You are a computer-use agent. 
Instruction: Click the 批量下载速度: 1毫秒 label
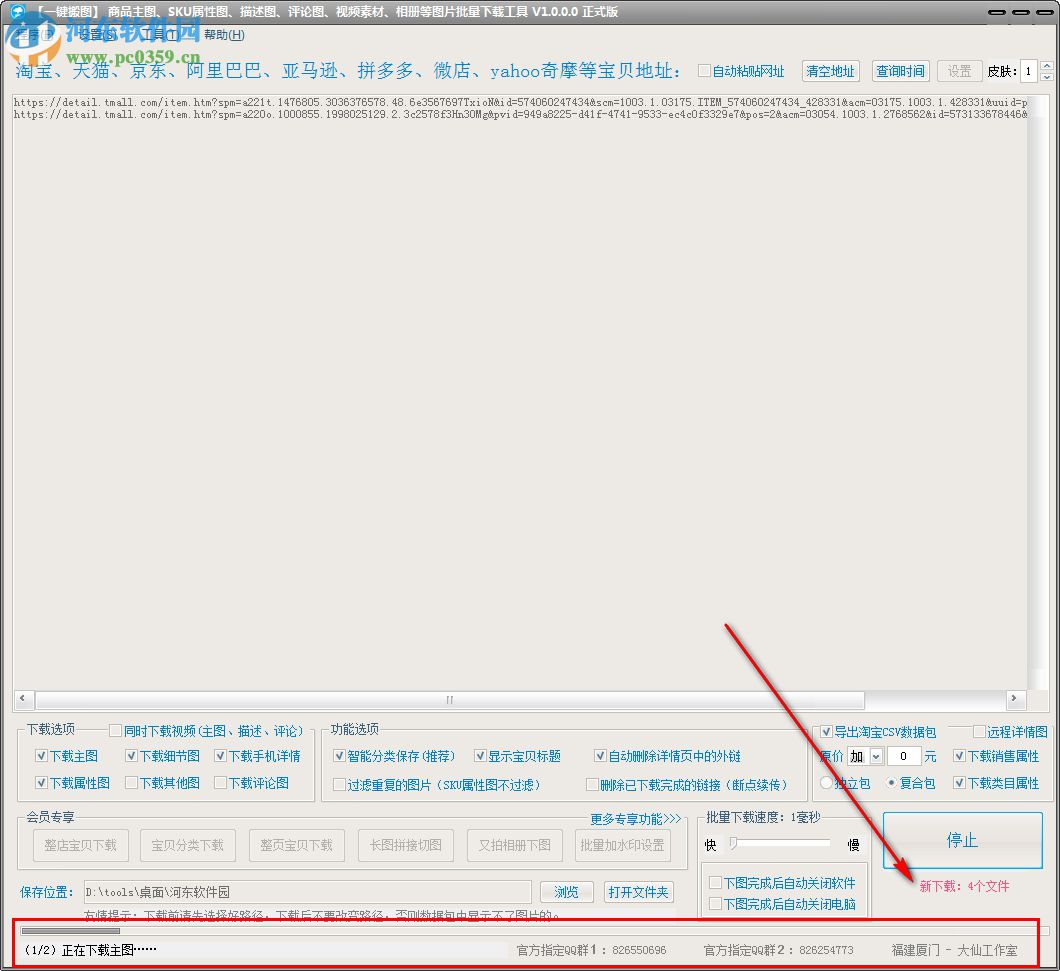pyautogui.click(x=763, y=818)
